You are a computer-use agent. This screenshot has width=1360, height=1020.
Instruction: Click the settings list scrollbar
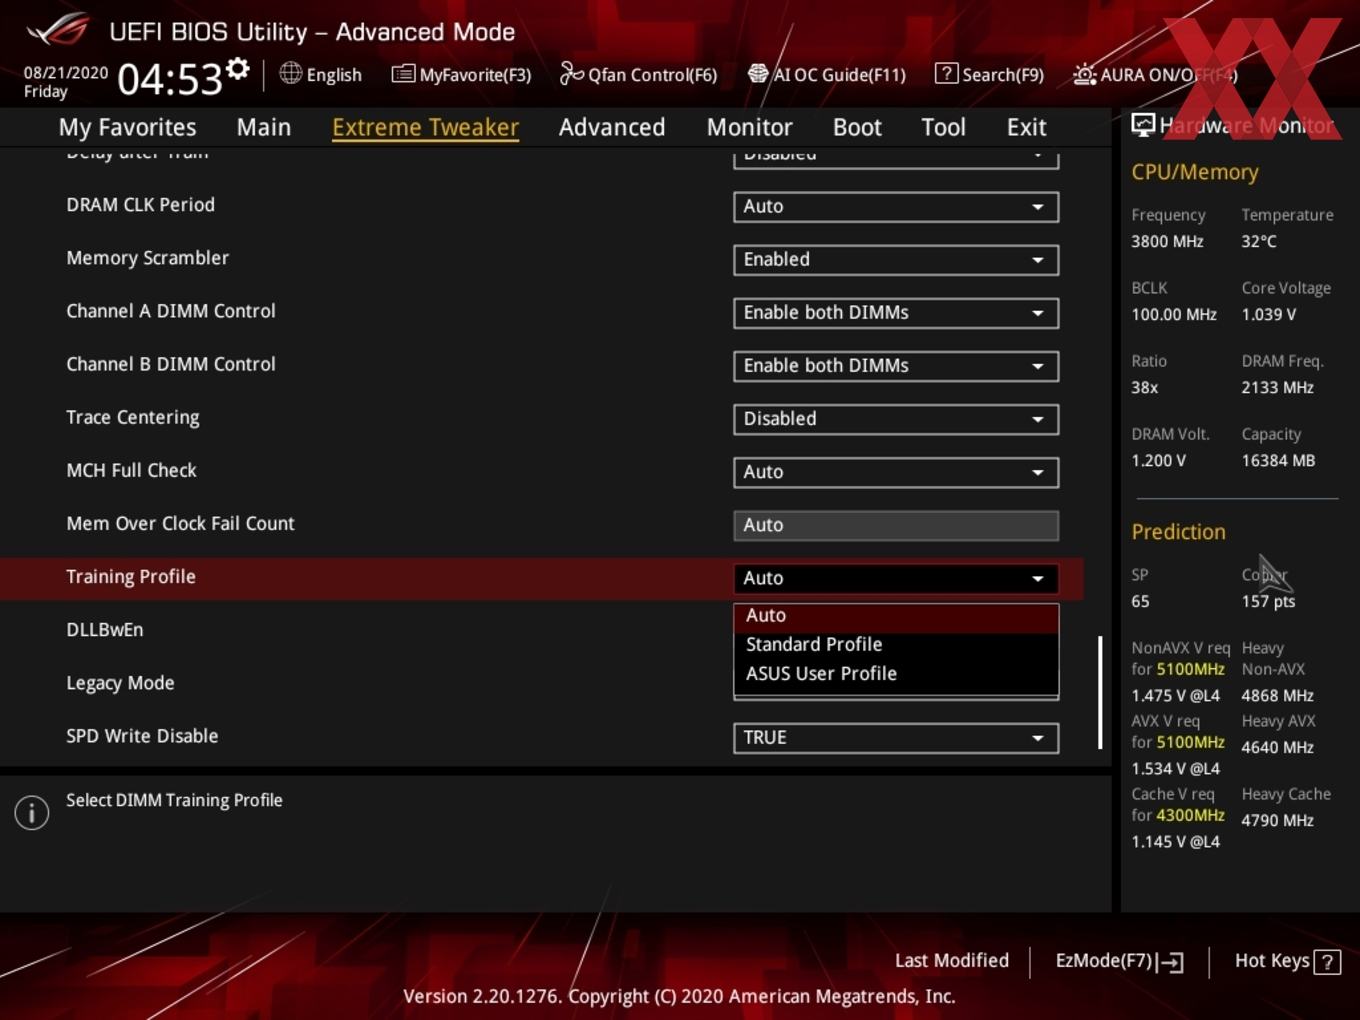pos(1100,692)
